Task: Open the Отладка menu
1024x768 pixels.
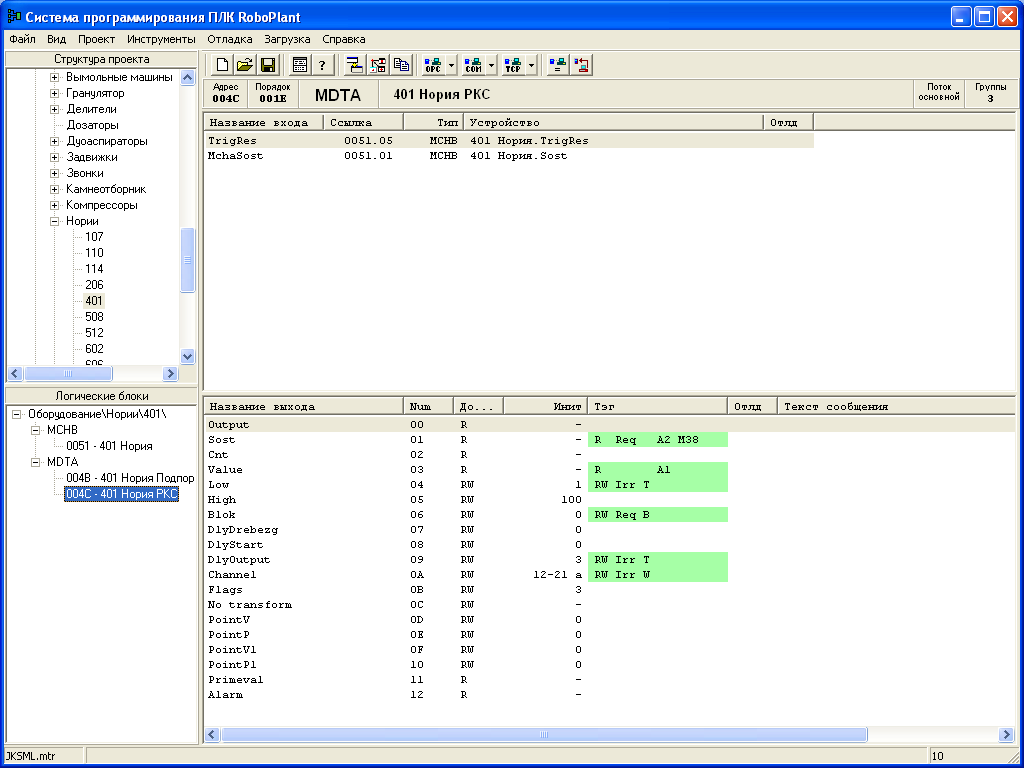Action: coord(229,39)
